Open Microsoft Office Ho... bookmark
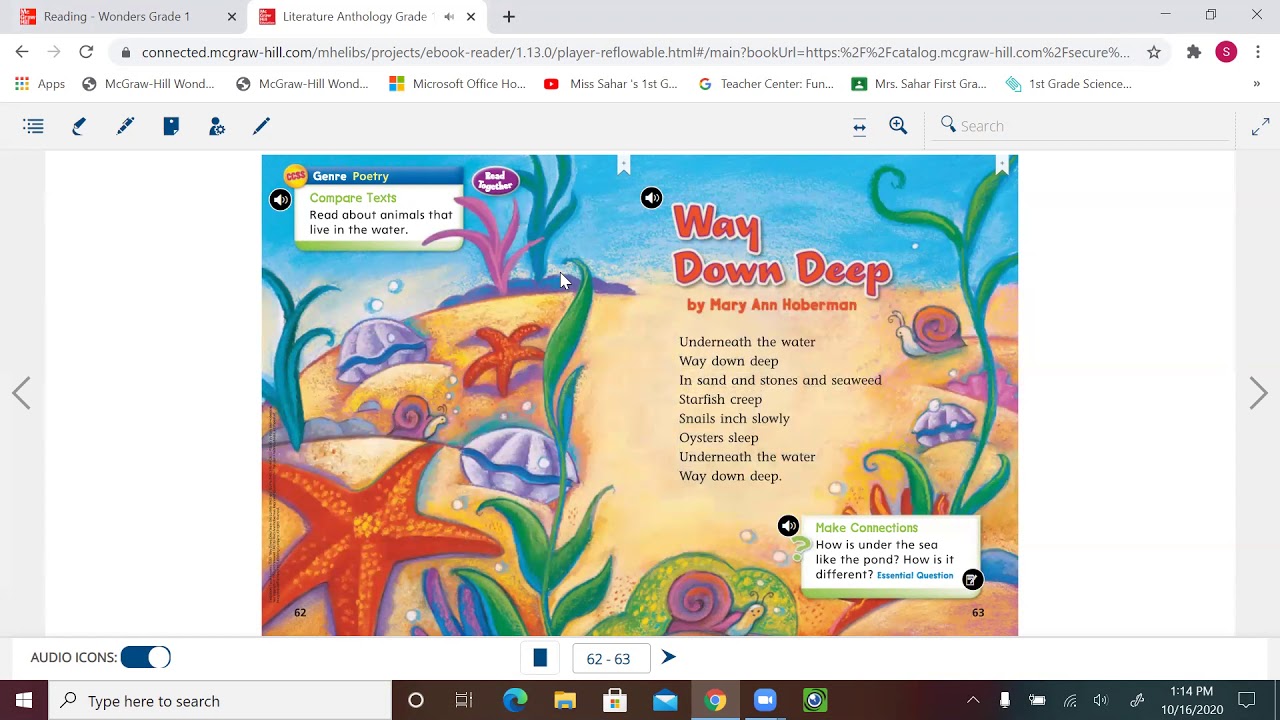 457,84
